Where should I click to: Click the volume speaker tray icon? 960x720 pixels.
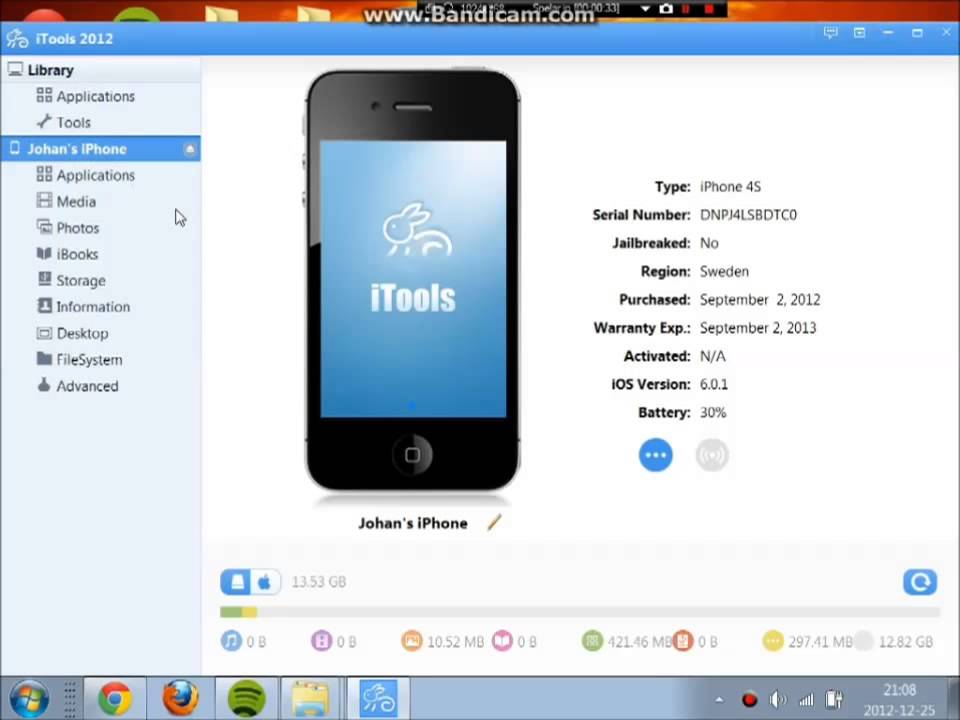(778, 699)
